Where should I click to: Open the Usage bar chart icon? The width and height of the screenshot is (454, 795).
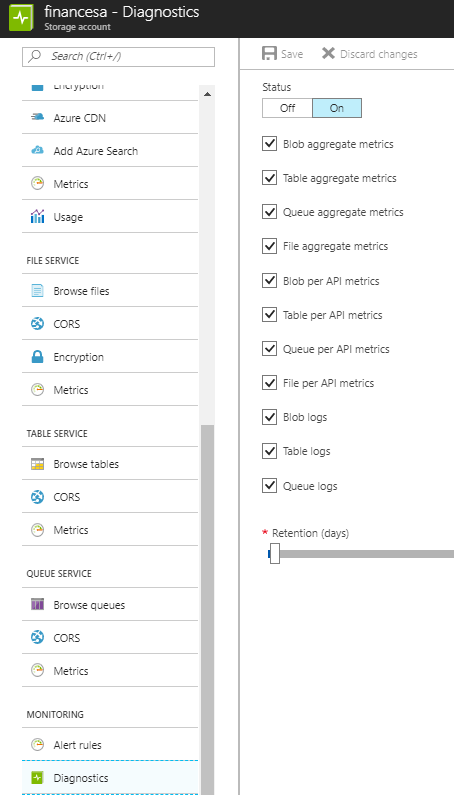(x=38, y=216)
